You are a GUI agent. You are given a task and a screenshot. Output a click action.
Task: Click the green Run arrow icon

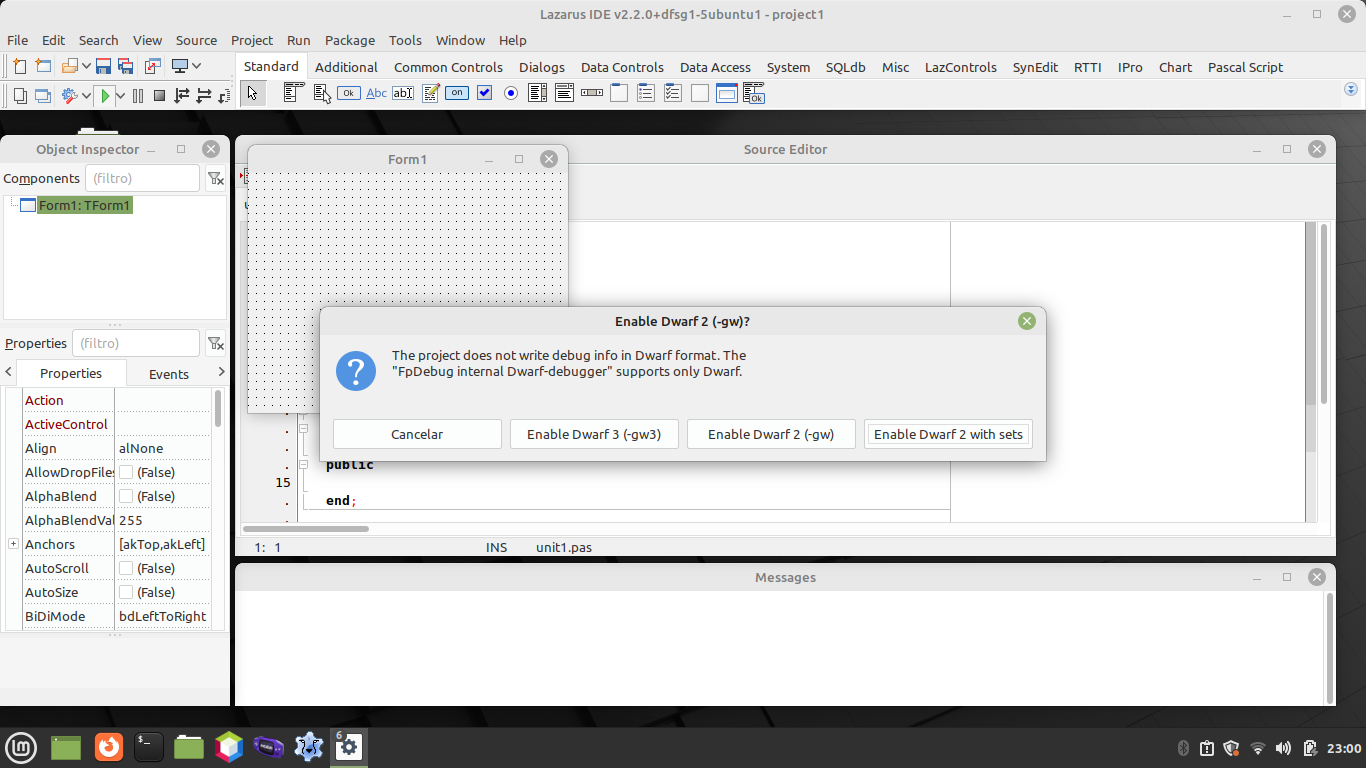(x=105, y=95)
